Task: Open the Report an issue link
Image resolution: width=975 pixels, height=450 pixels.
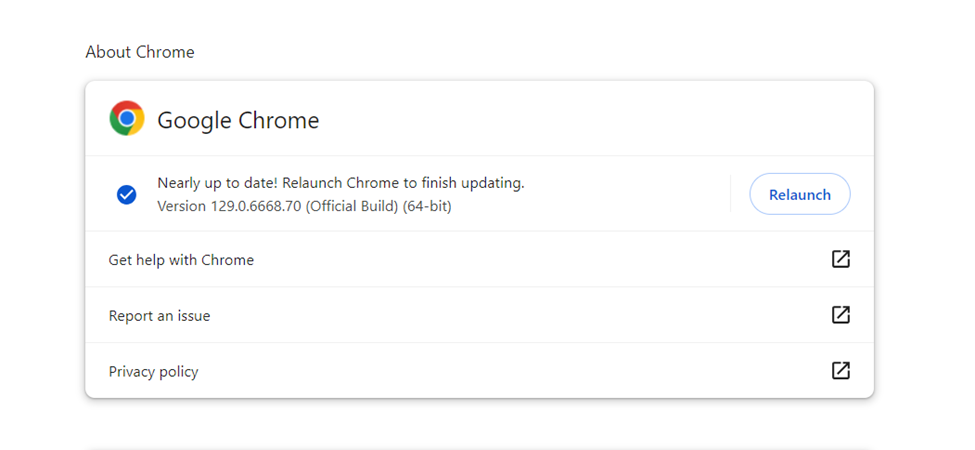Action: (159, 316)
